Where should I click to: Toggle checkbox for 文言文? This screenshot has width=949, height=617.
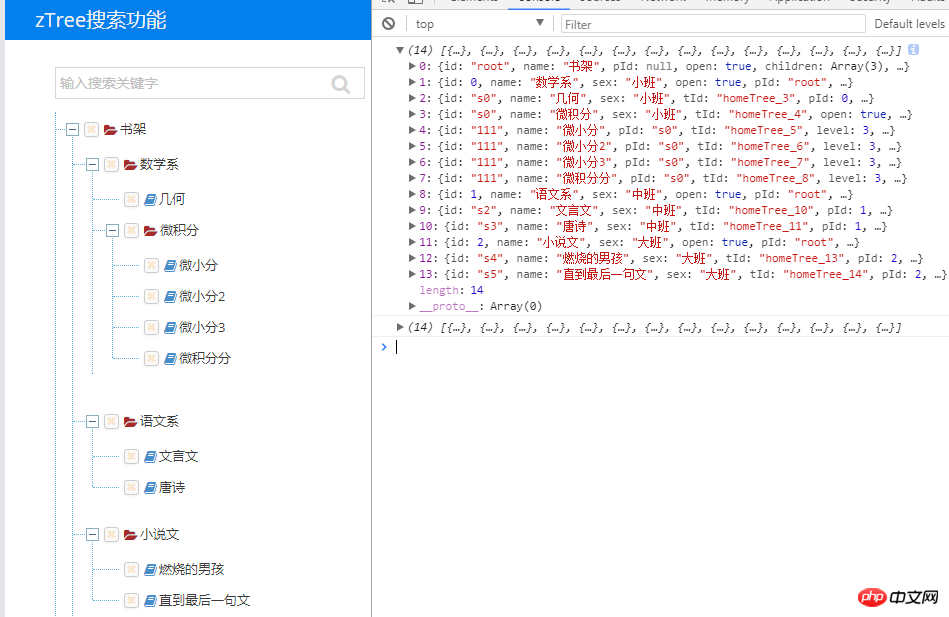(x=131, y=457)
